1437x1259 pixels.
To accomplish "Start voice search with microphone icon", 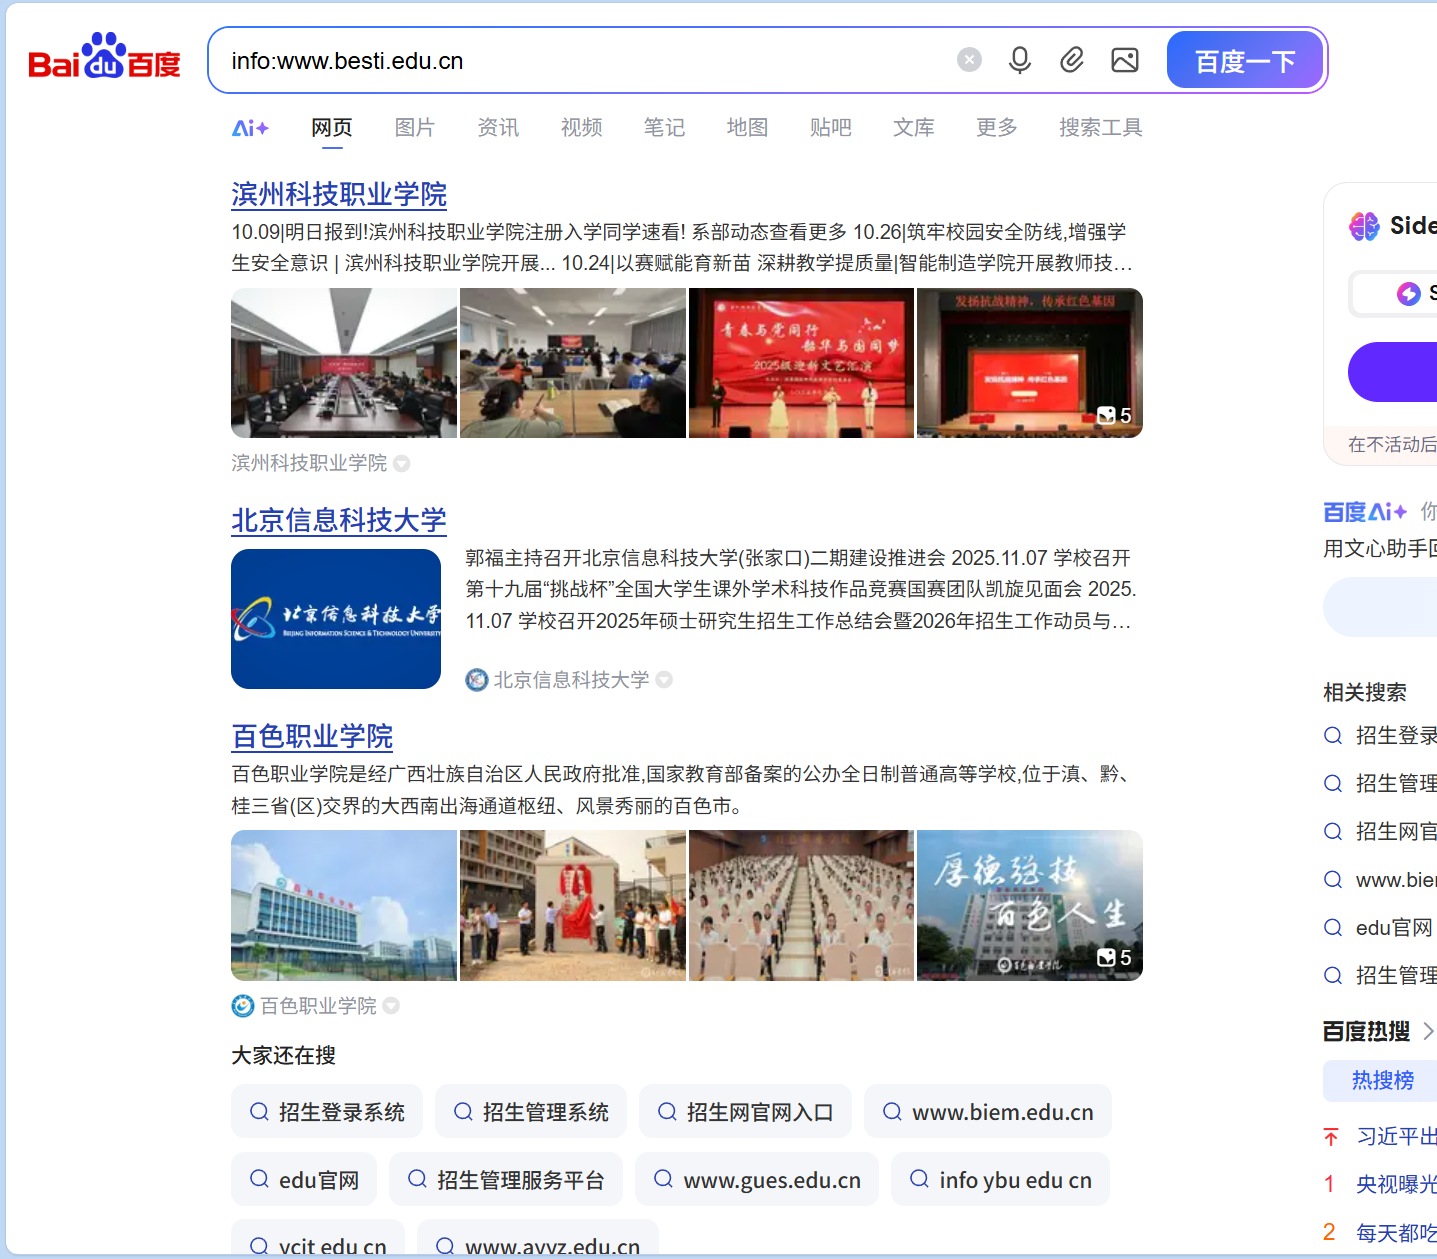I will 1019,60.
